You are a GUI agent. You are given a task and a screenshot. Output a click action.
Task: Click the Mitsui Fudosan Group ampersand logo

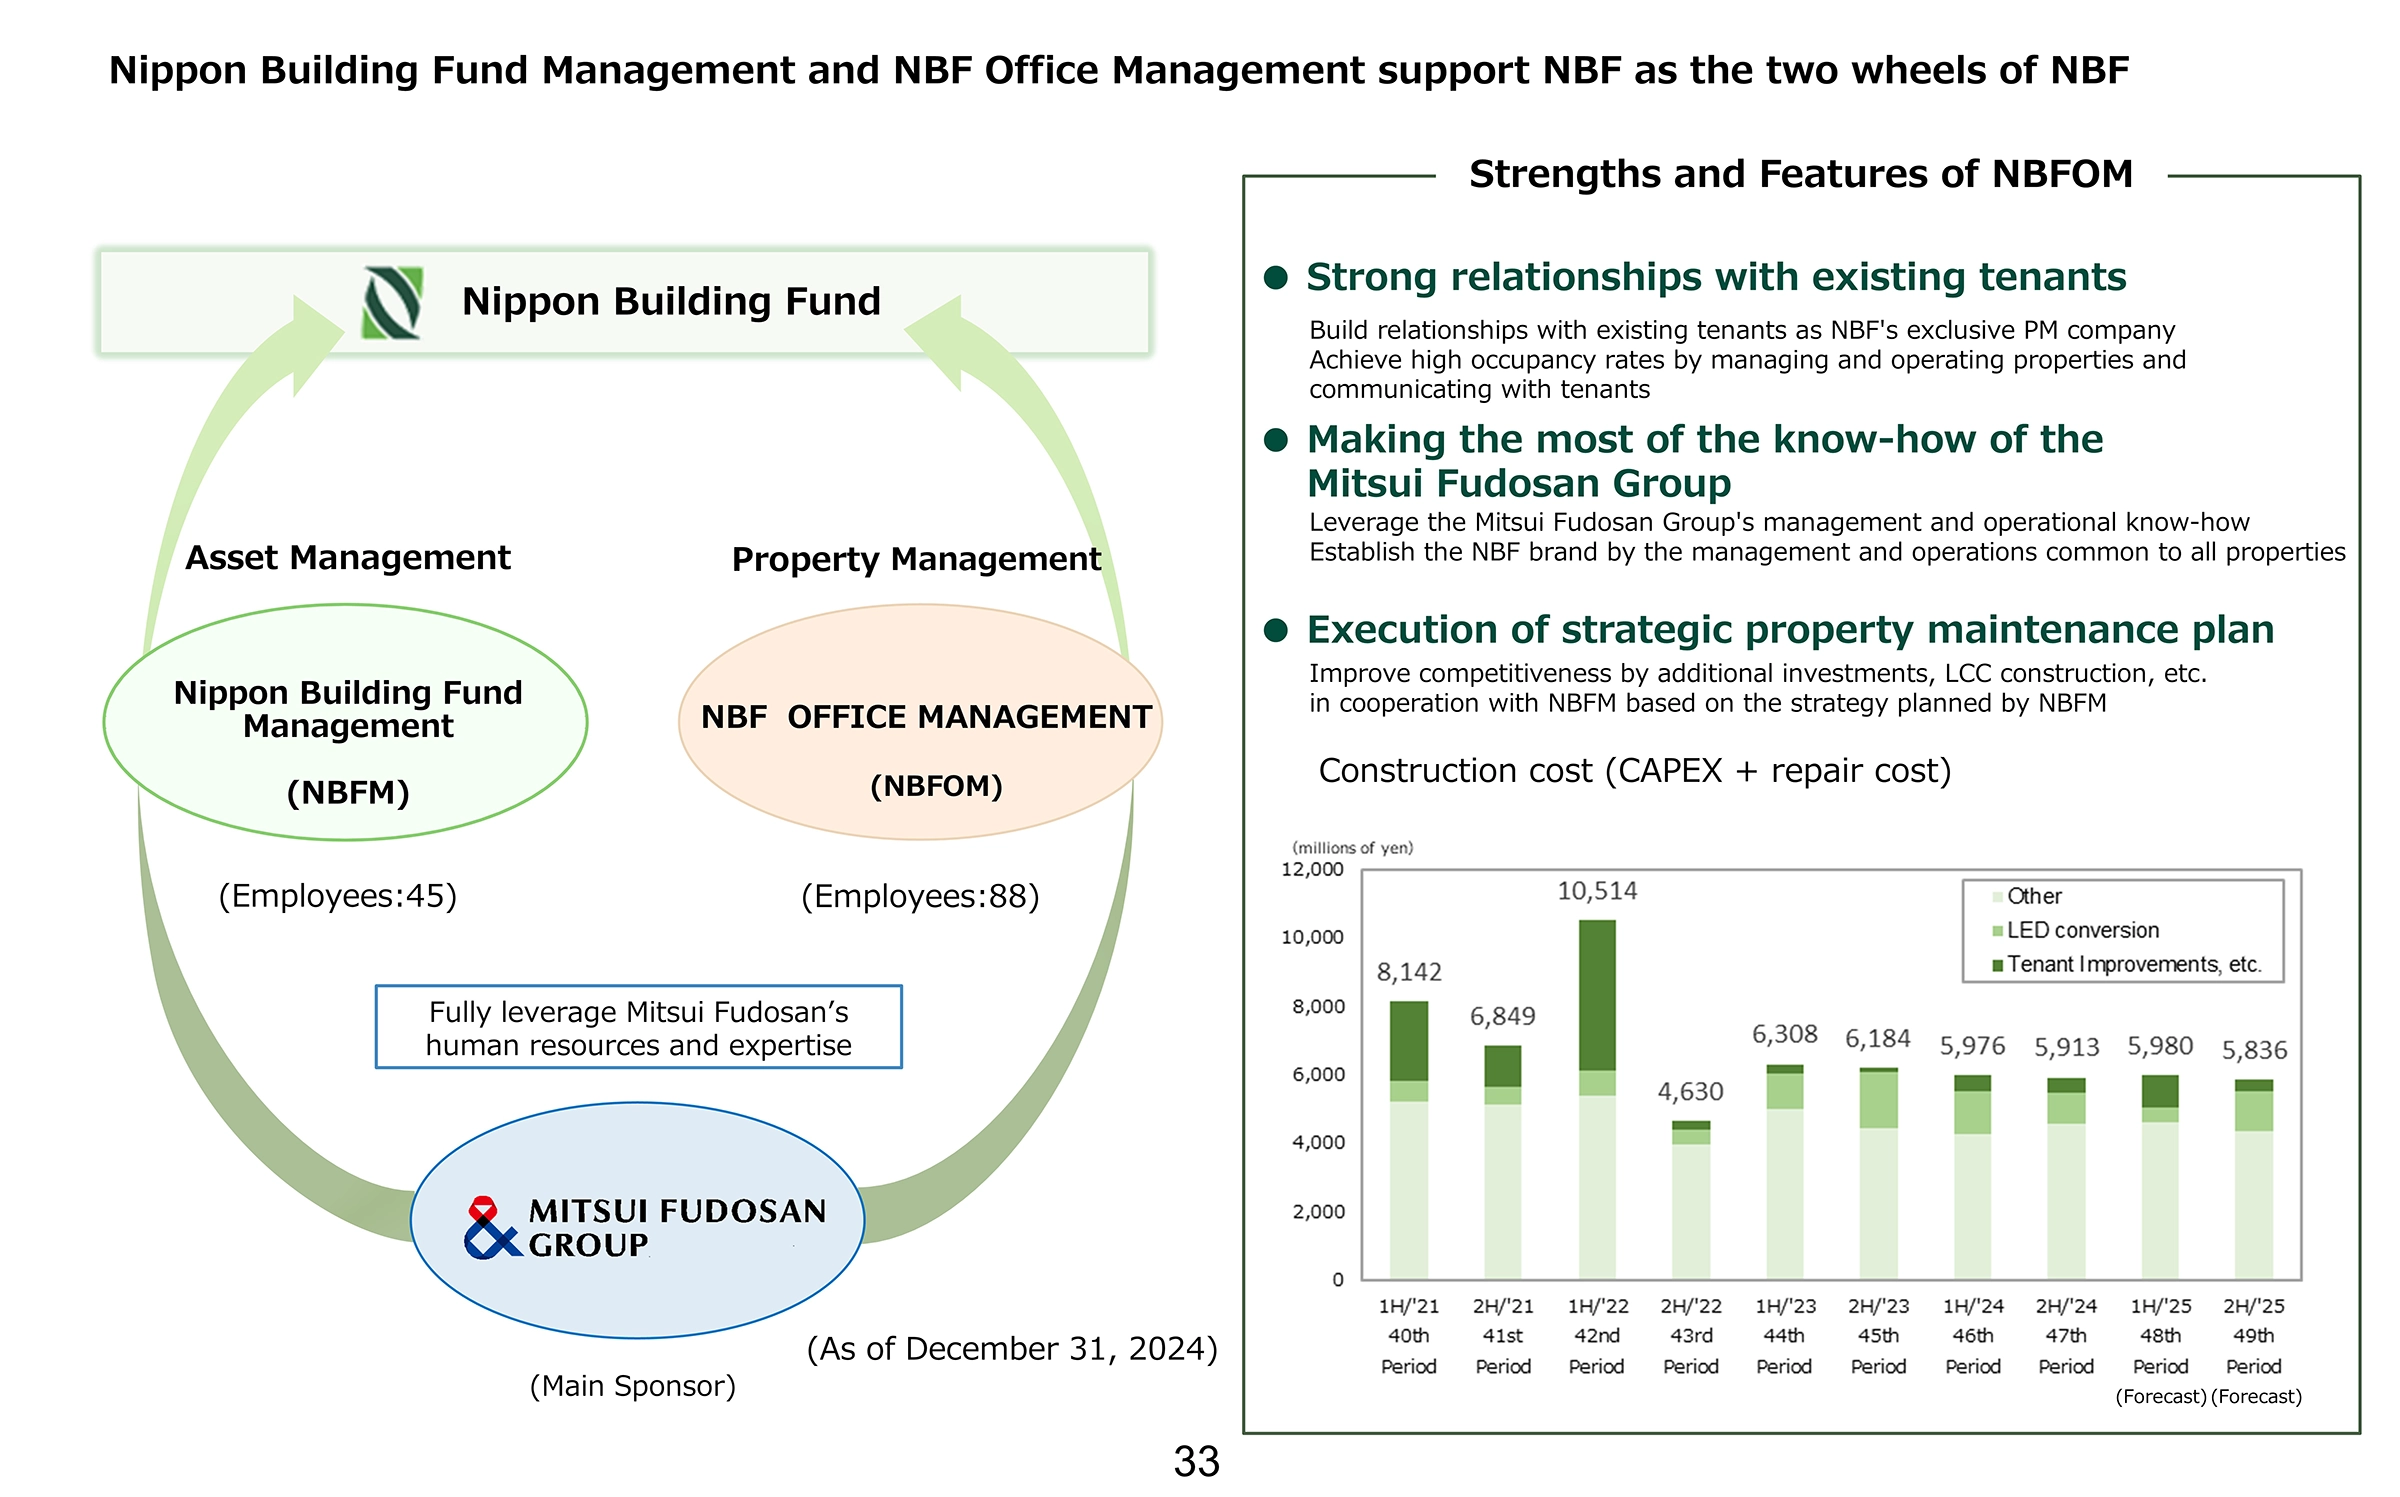(492, 1227)
